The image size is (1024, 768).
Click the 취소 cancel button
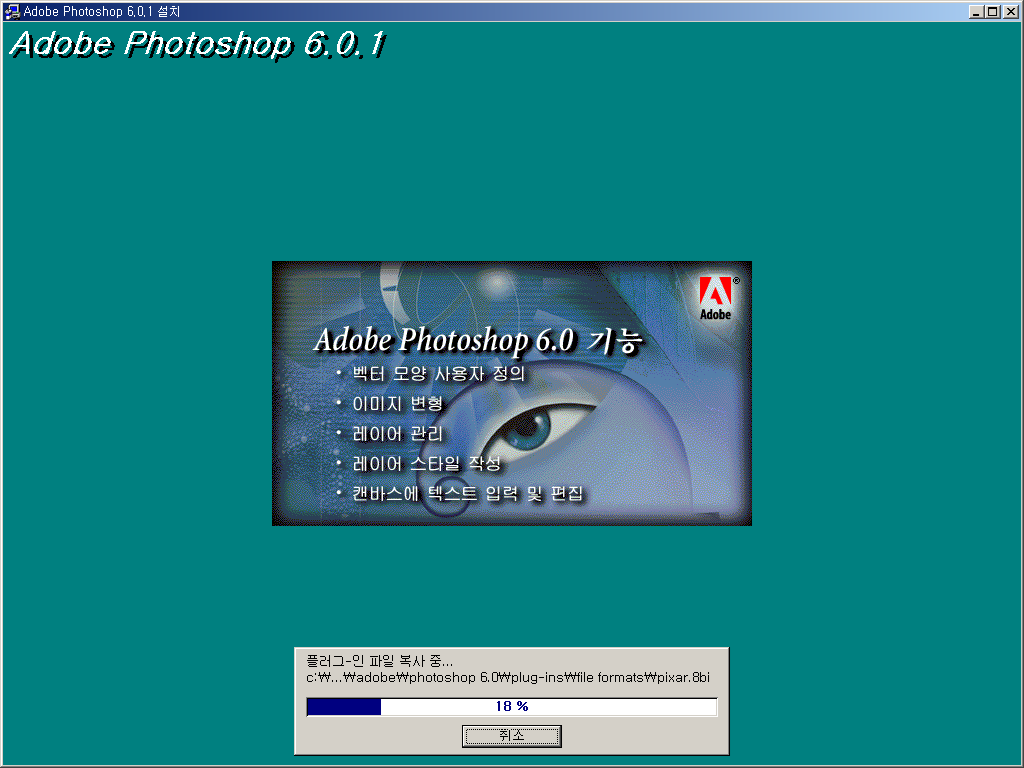pos(511,735)
